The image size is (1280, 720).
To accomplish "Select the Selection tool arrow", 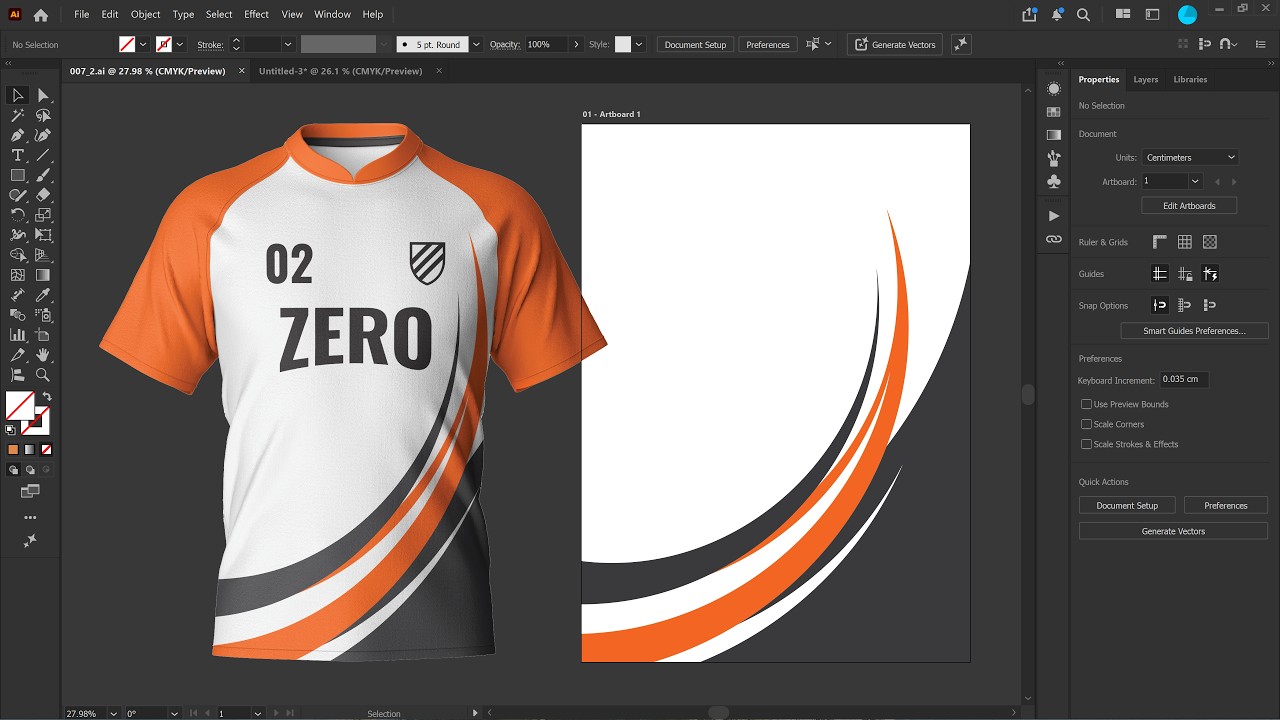I will click(x=18, y=95).
